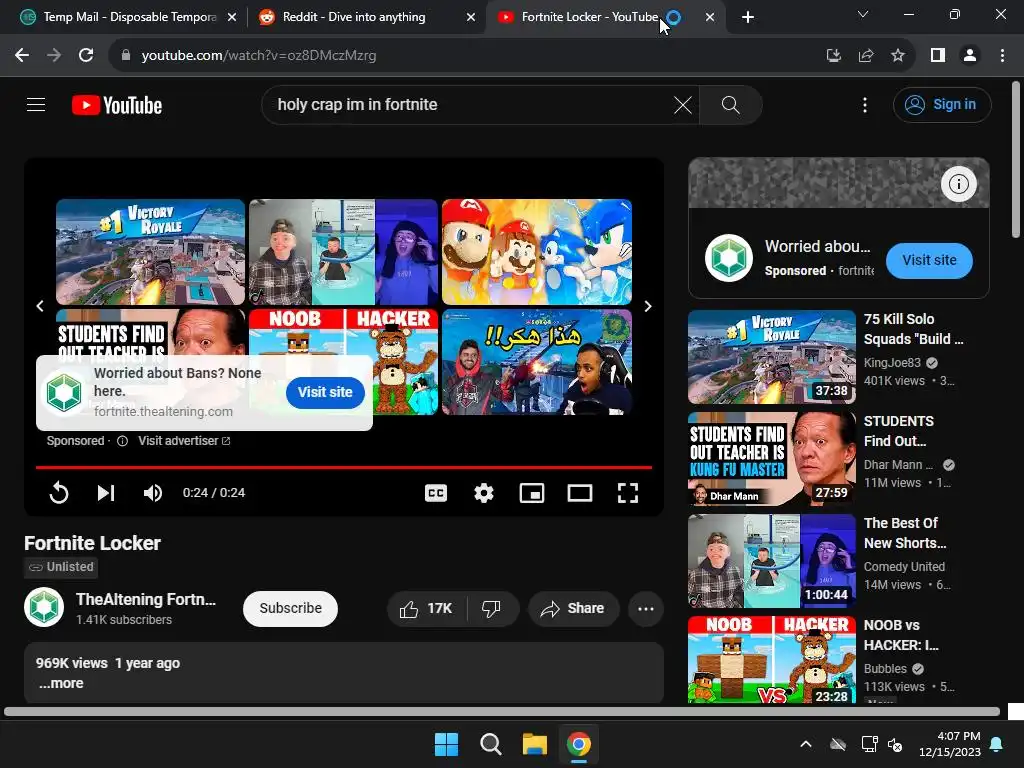The image size is (1024, 768).
Task: Visit site in sidebar sponsored card
Action: 929,260
